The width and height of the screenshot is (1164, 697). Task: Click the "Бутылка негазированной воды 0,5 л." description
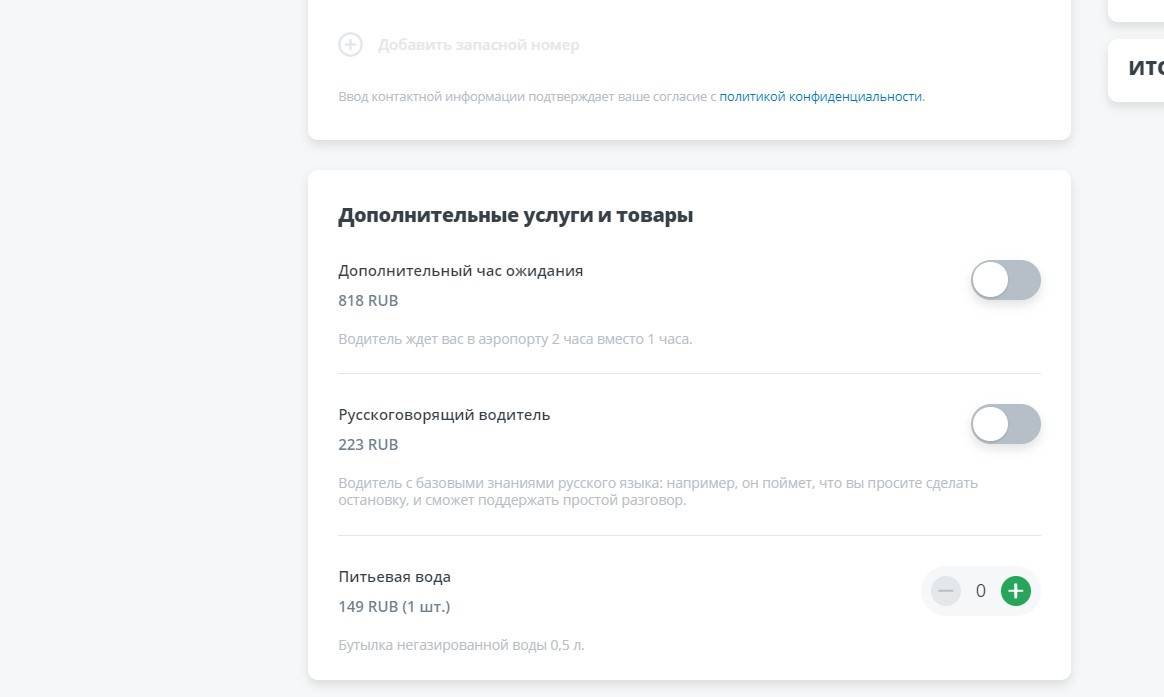coord(461,645)
